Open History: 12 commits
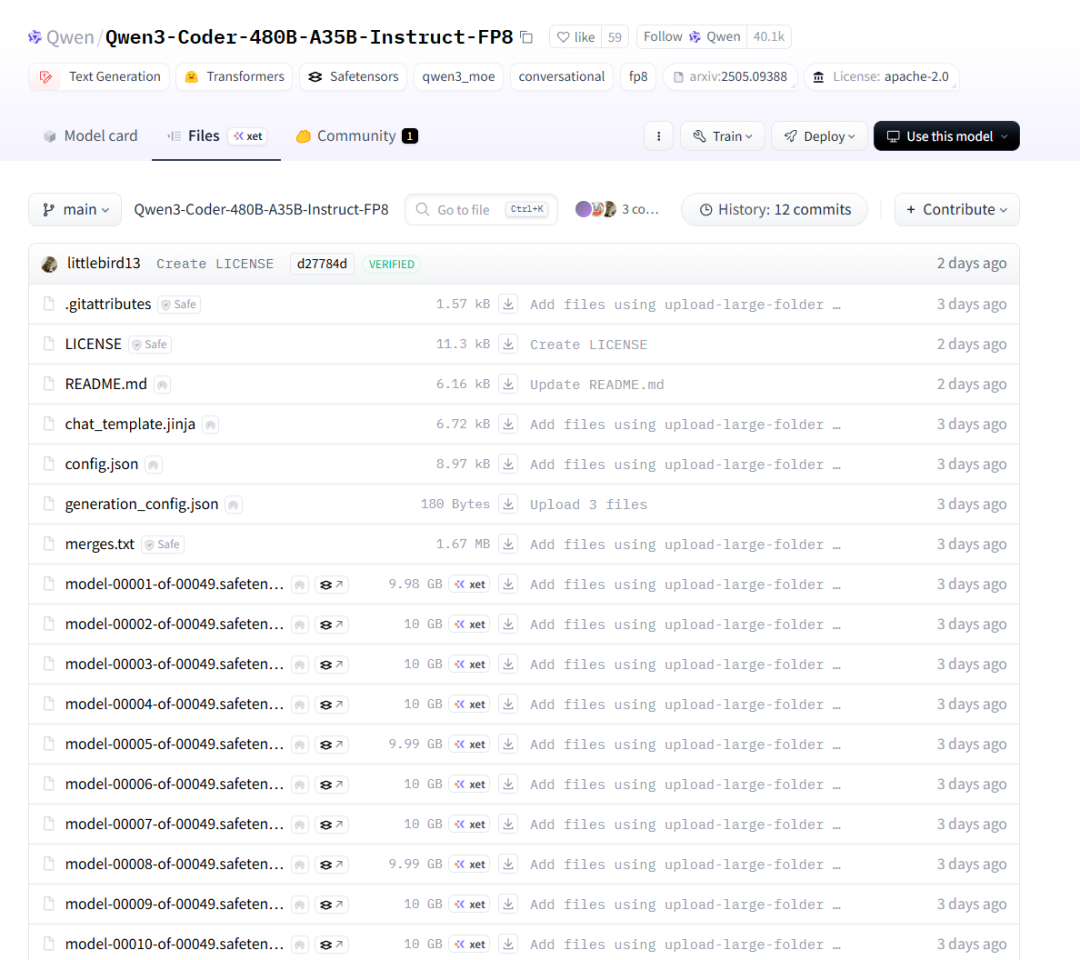 click(774, 209)
